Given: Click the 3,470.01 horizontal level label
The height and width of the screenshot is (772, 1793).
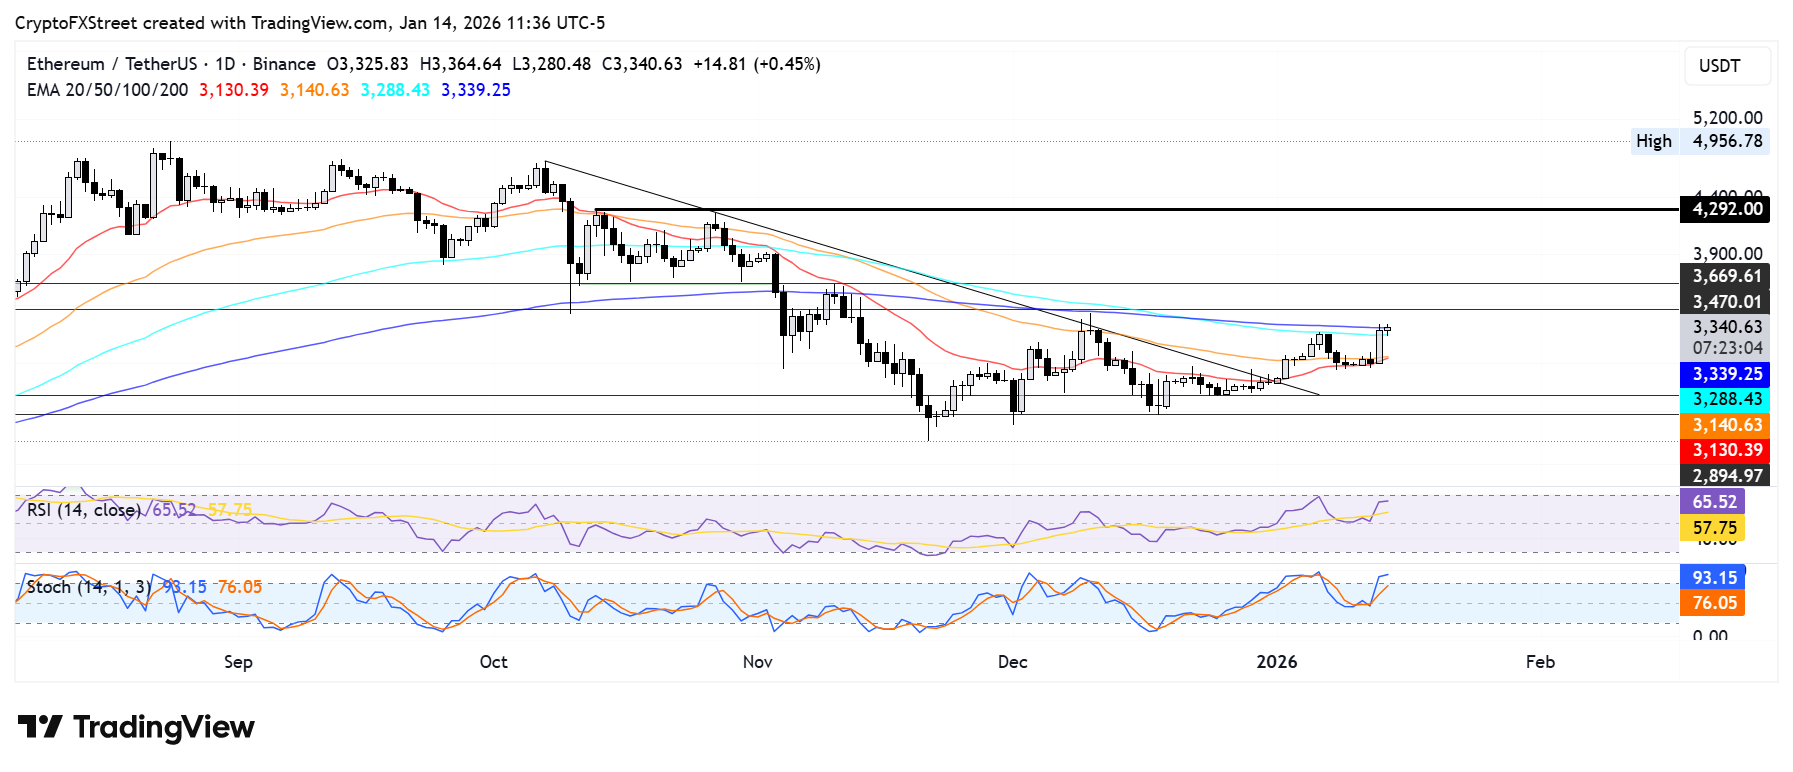Looking at the screenshot, I should pos(1726,302).
